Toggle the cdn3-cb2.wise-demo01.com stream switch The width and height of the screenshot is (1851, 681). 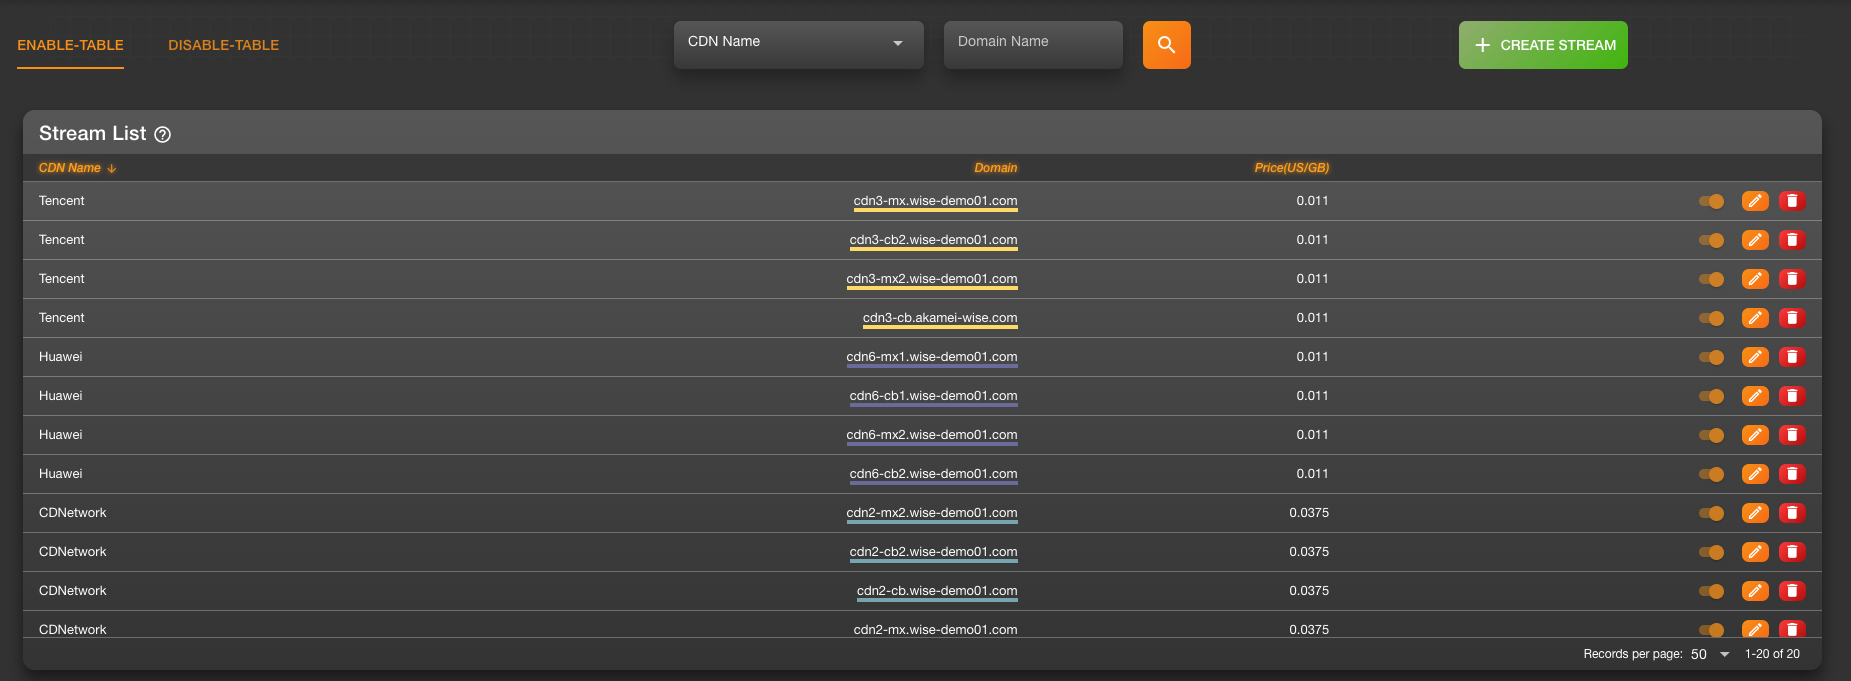(x=1711, y=240)
